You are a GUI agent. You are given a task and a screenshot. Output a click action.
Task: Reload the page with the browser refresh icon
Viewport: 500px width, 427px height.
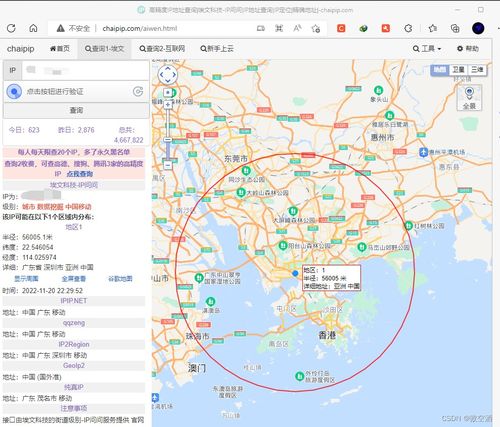(11, 28)
